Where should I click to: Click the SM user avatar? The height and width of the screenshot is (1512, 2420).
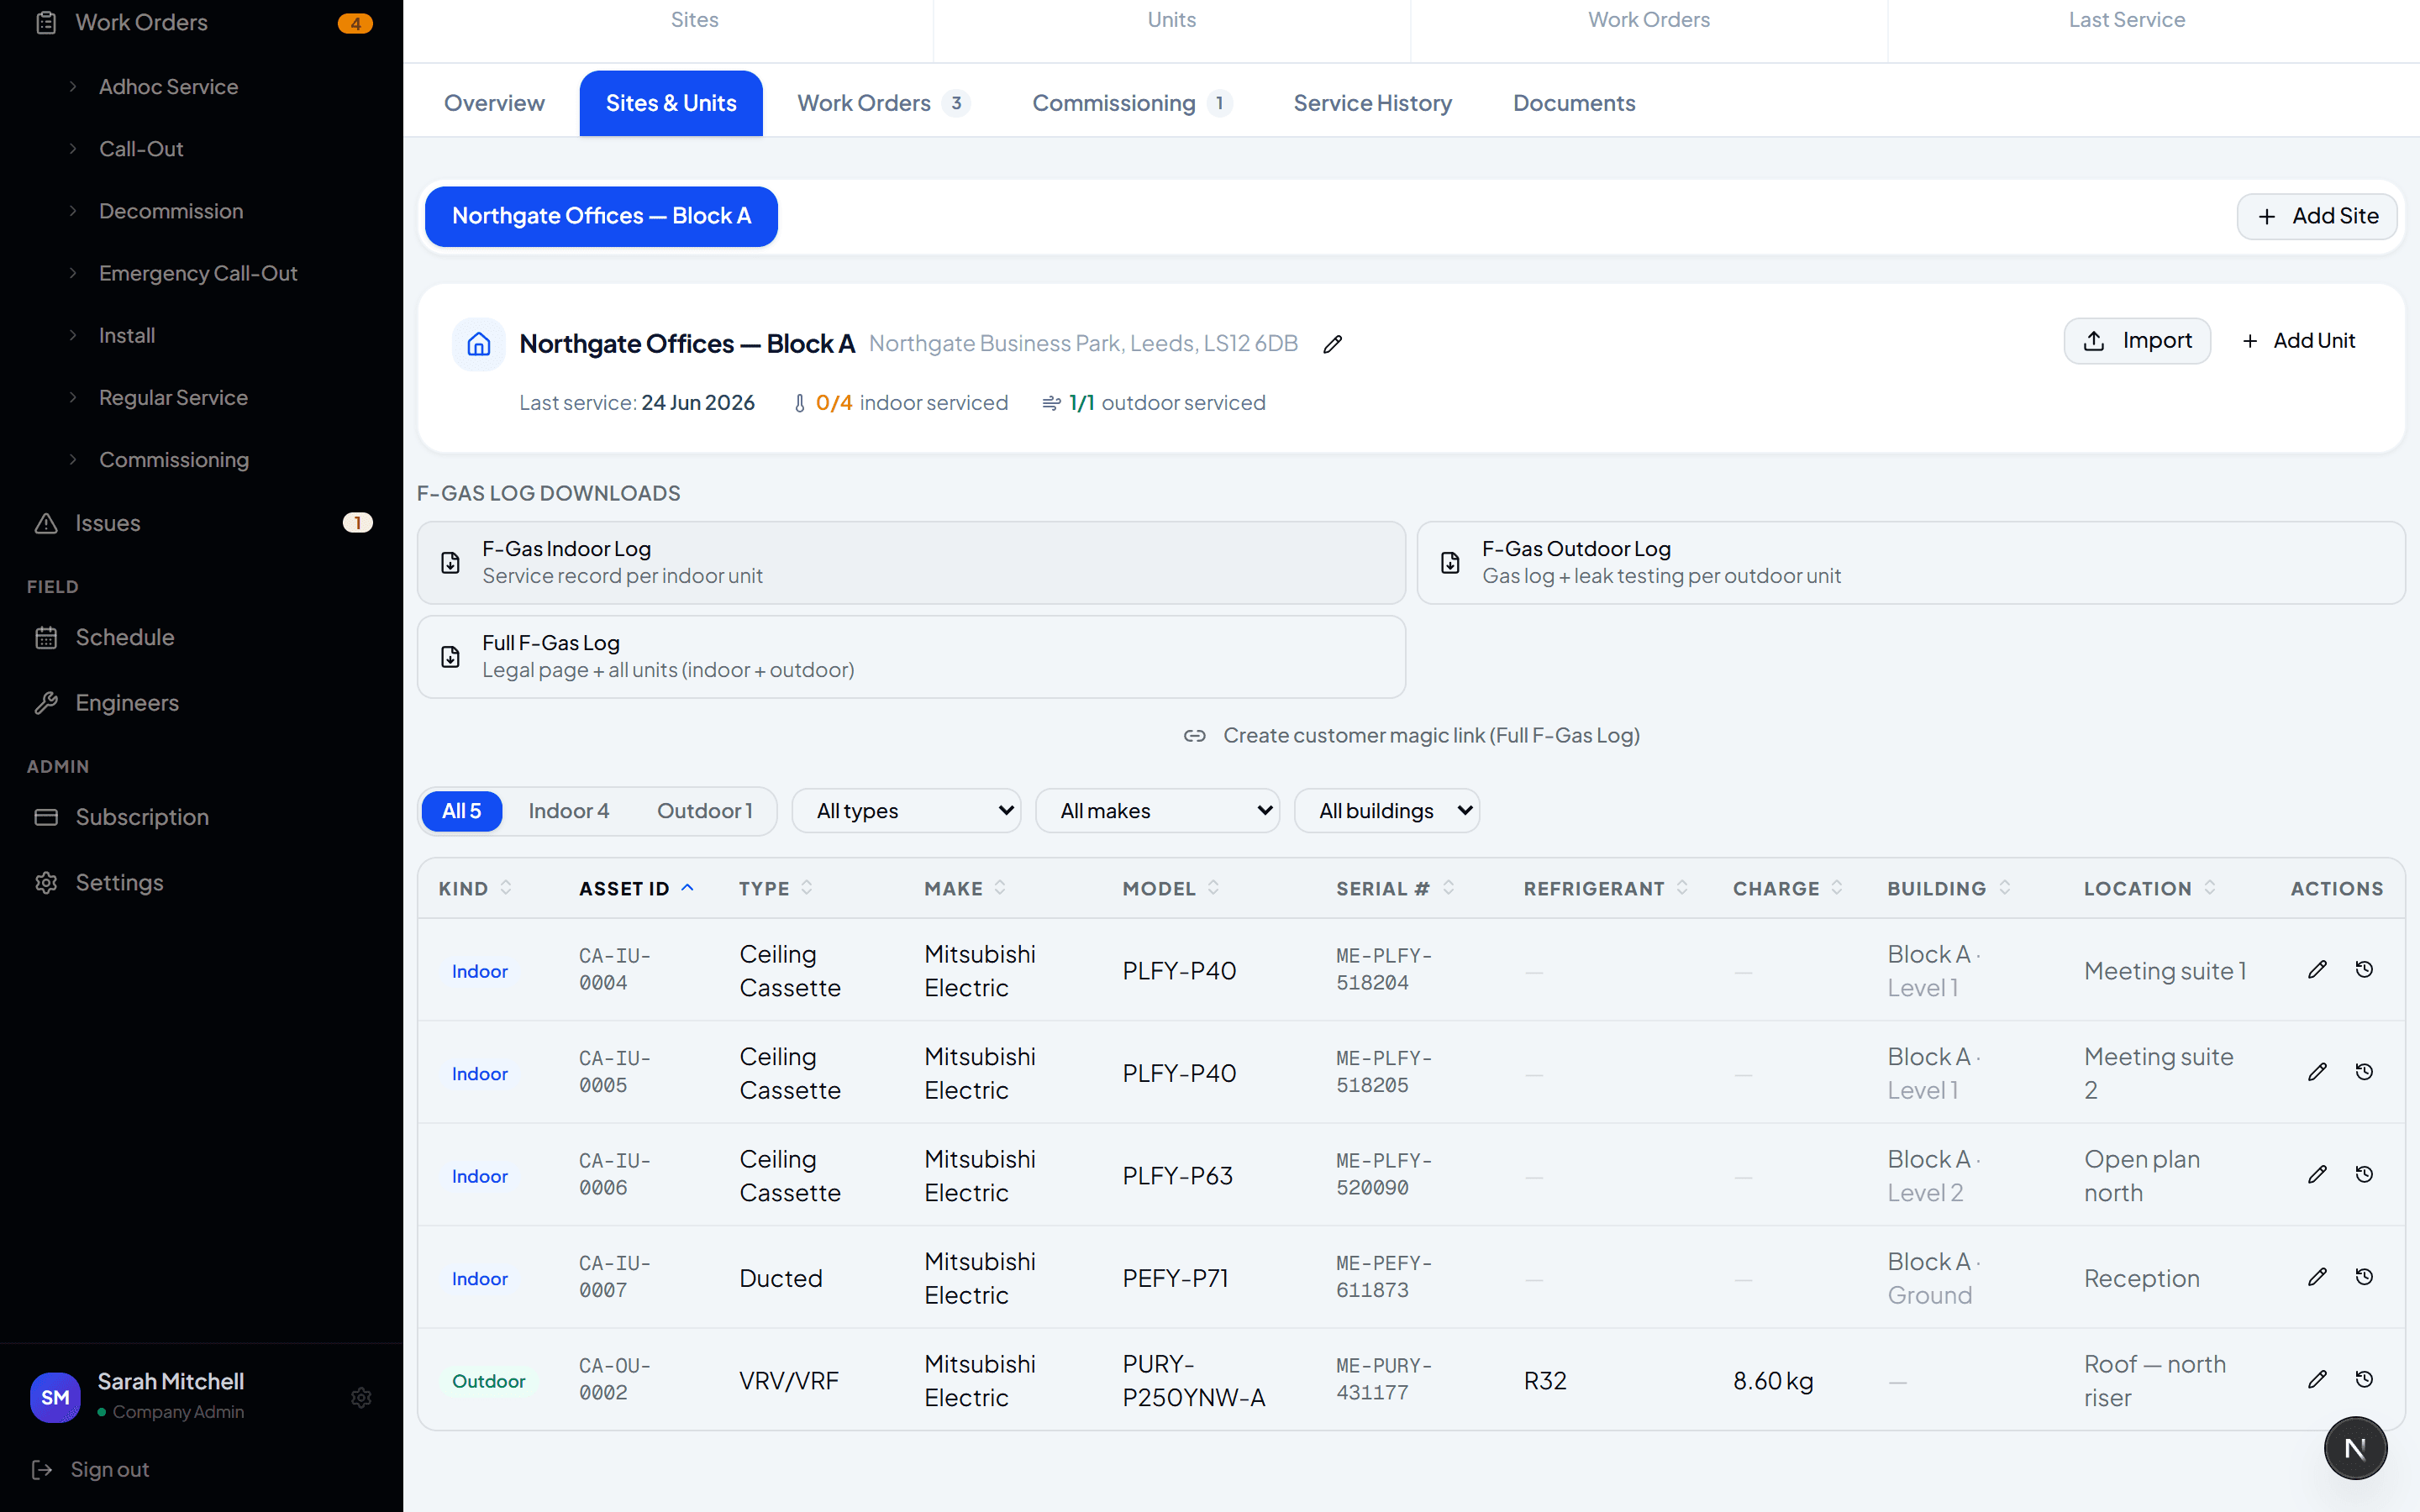[55, 1397]
